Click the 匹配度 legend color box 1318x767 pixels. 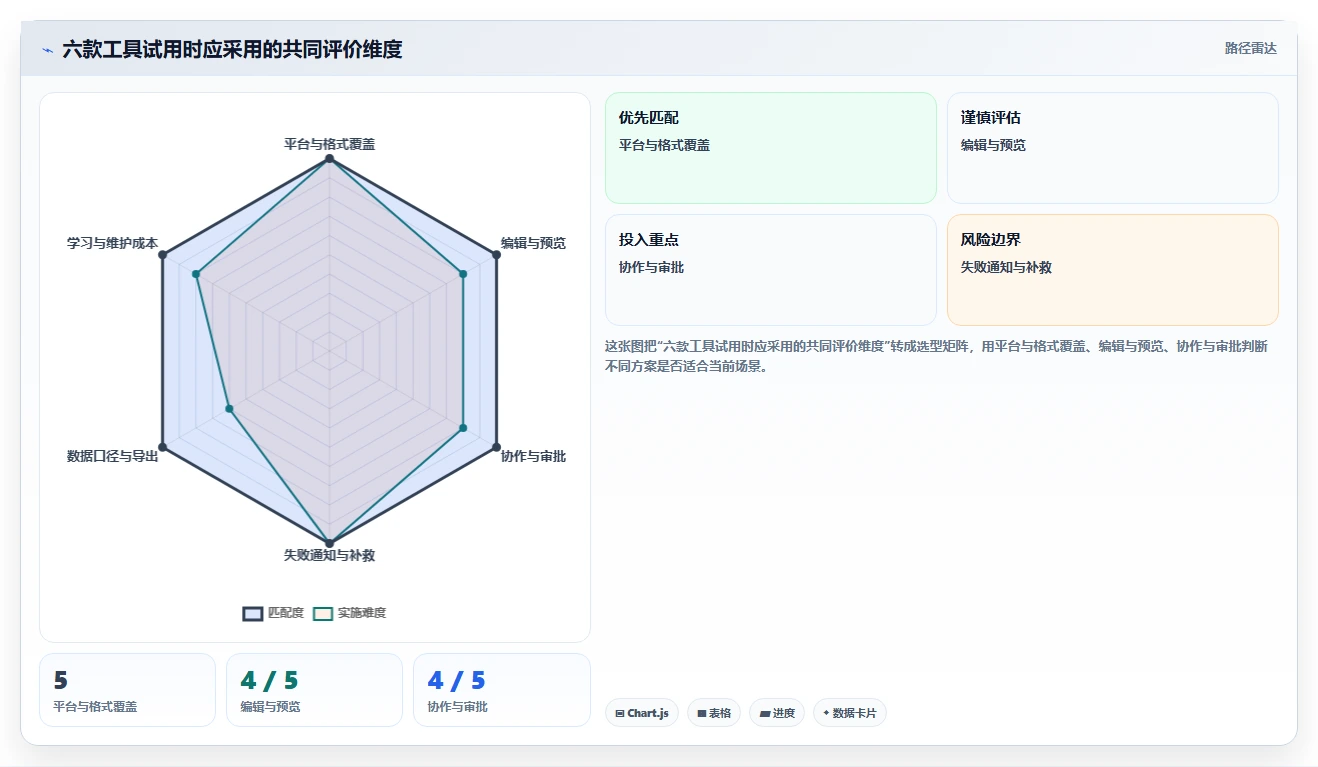[253, 613]
